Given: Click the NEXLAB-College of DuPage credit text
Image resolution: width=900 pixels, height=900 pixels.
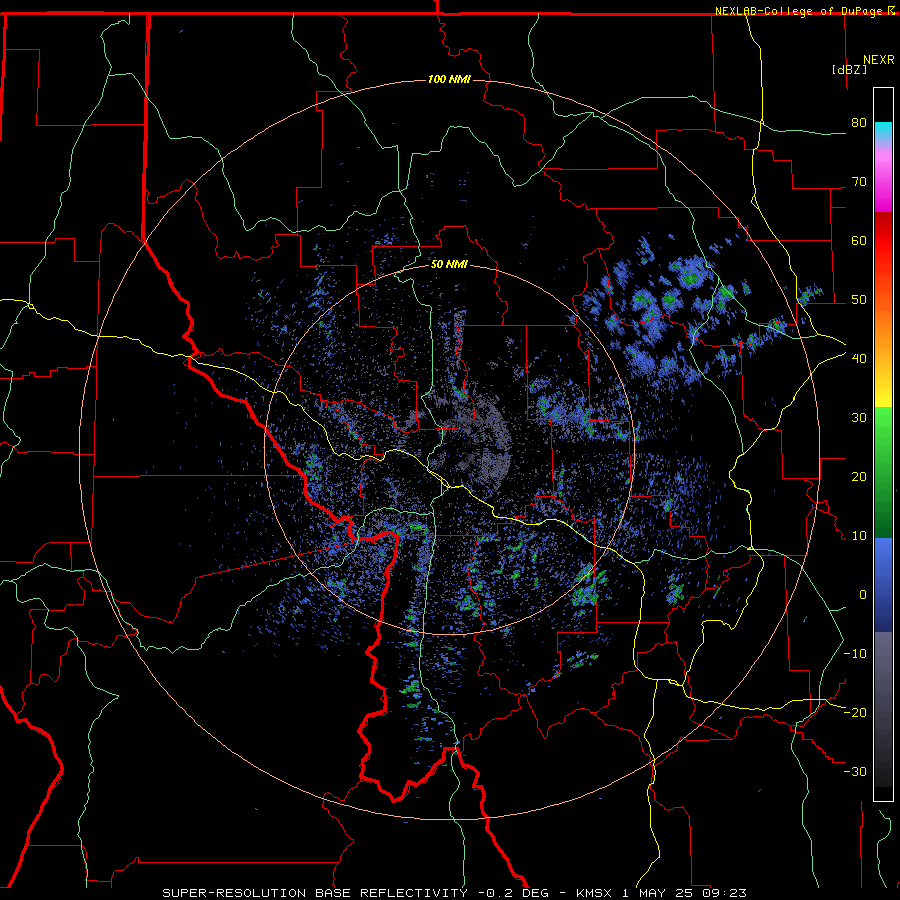Looking at the screenshot, I should click(798, 11).
